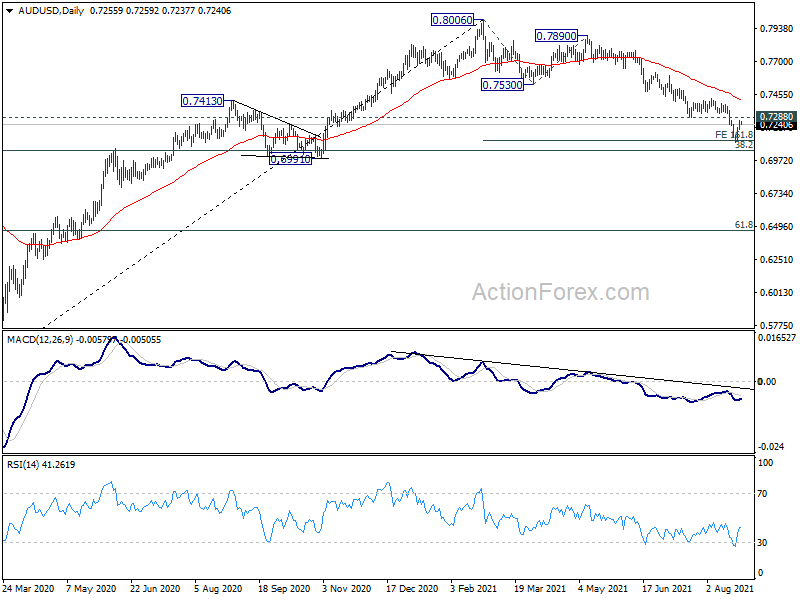Viewport: 800px width, 600px height.
Task: Click the AUDUSD,Daily chart title
Action: [51, 10]
